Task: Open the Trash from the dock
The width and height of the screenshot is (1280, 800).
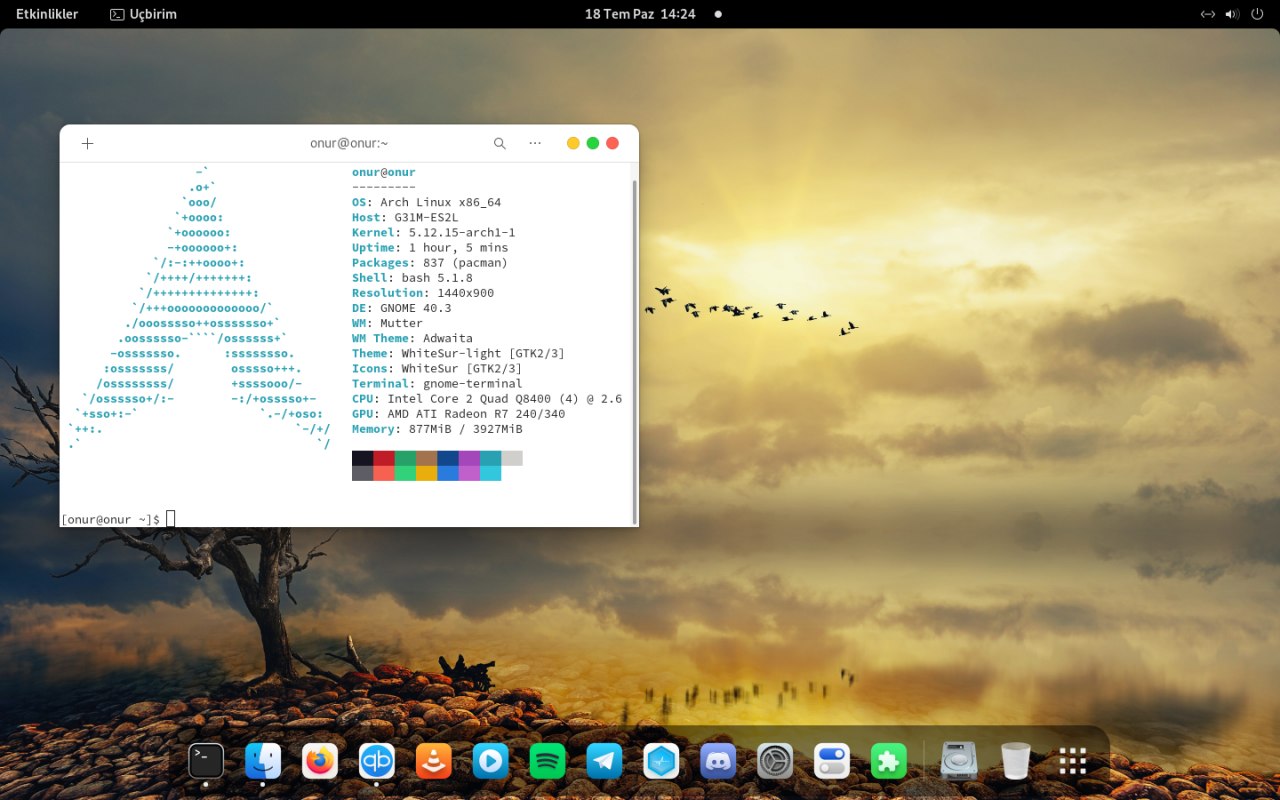Action: pyautogui.click(x=1016, y=761)
